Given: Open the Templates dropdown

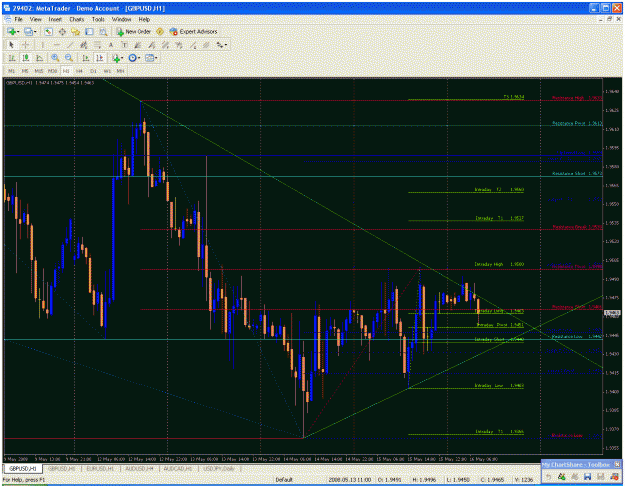Looking at the screenshot, I should pos(151,58).
